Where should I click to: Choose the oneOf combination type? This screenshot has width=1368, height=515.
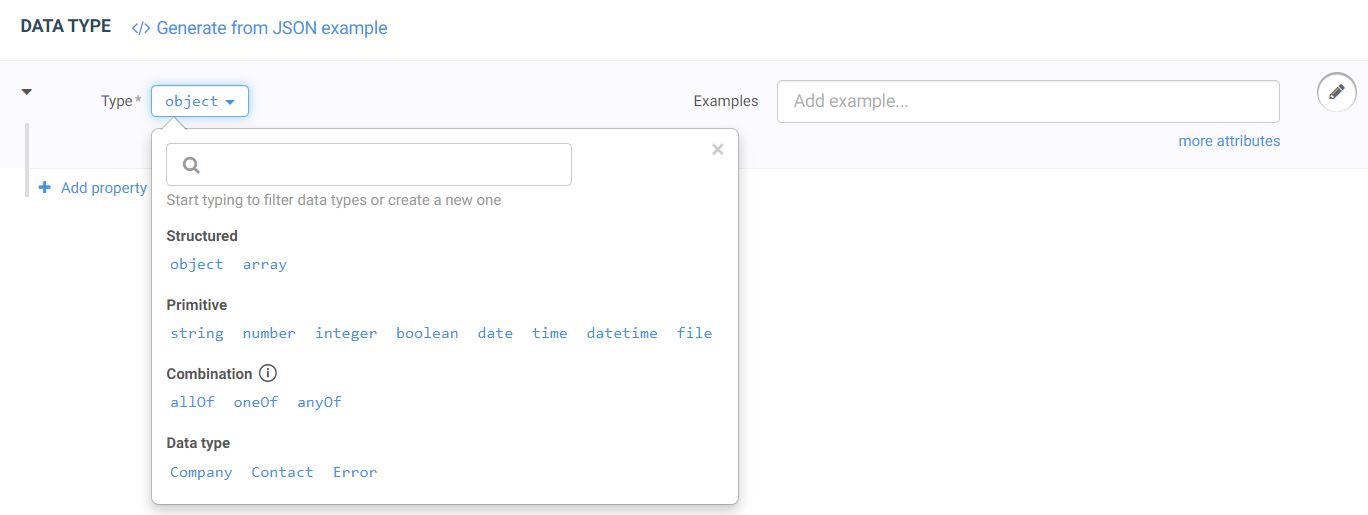point(256,402)
